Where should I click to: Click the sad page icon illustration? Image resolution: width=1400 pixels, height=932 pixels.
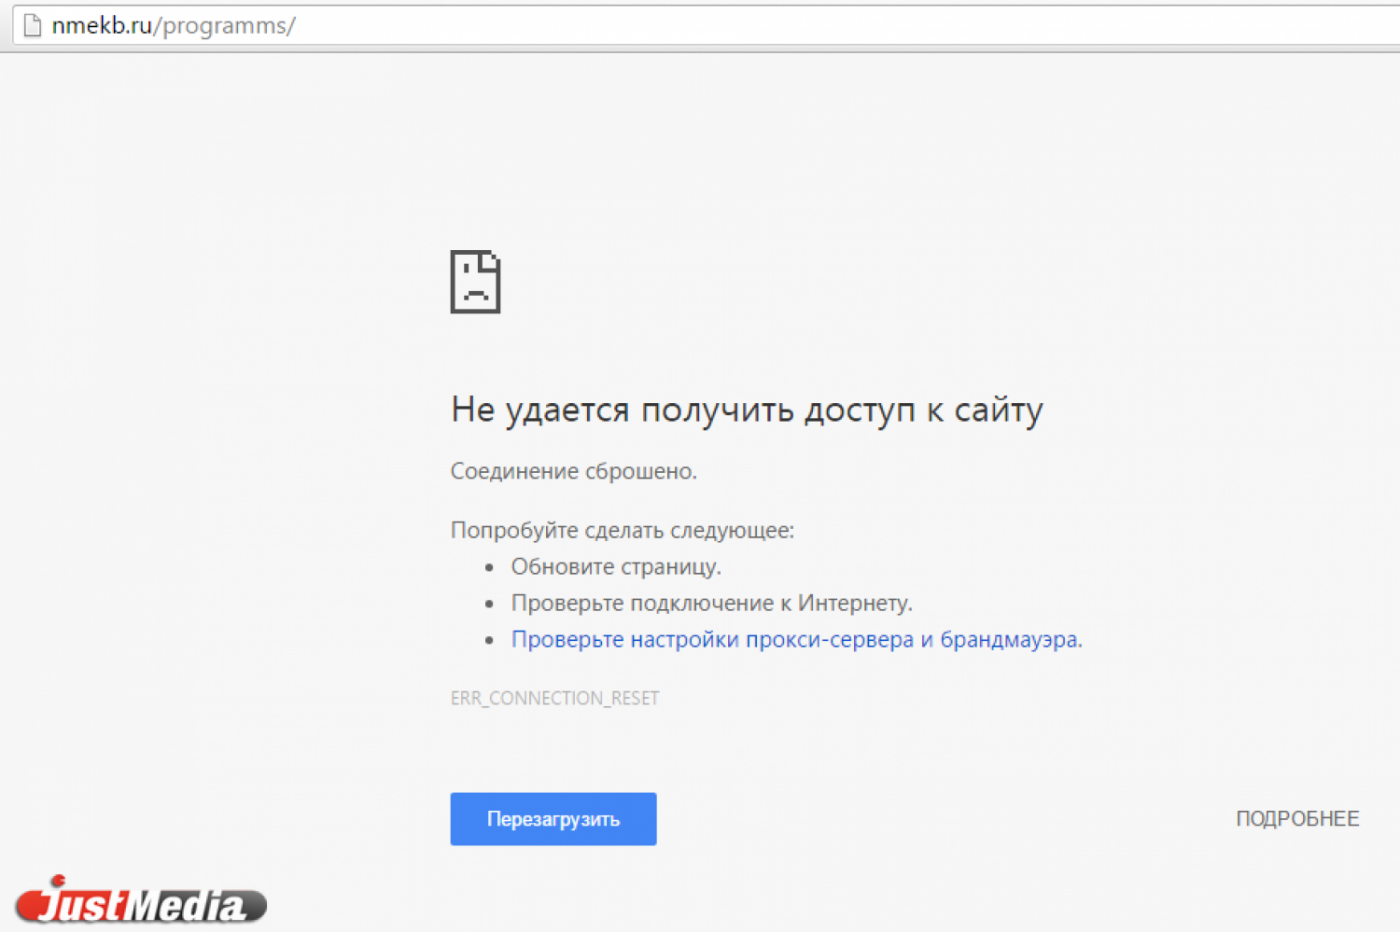pos(476,282)
